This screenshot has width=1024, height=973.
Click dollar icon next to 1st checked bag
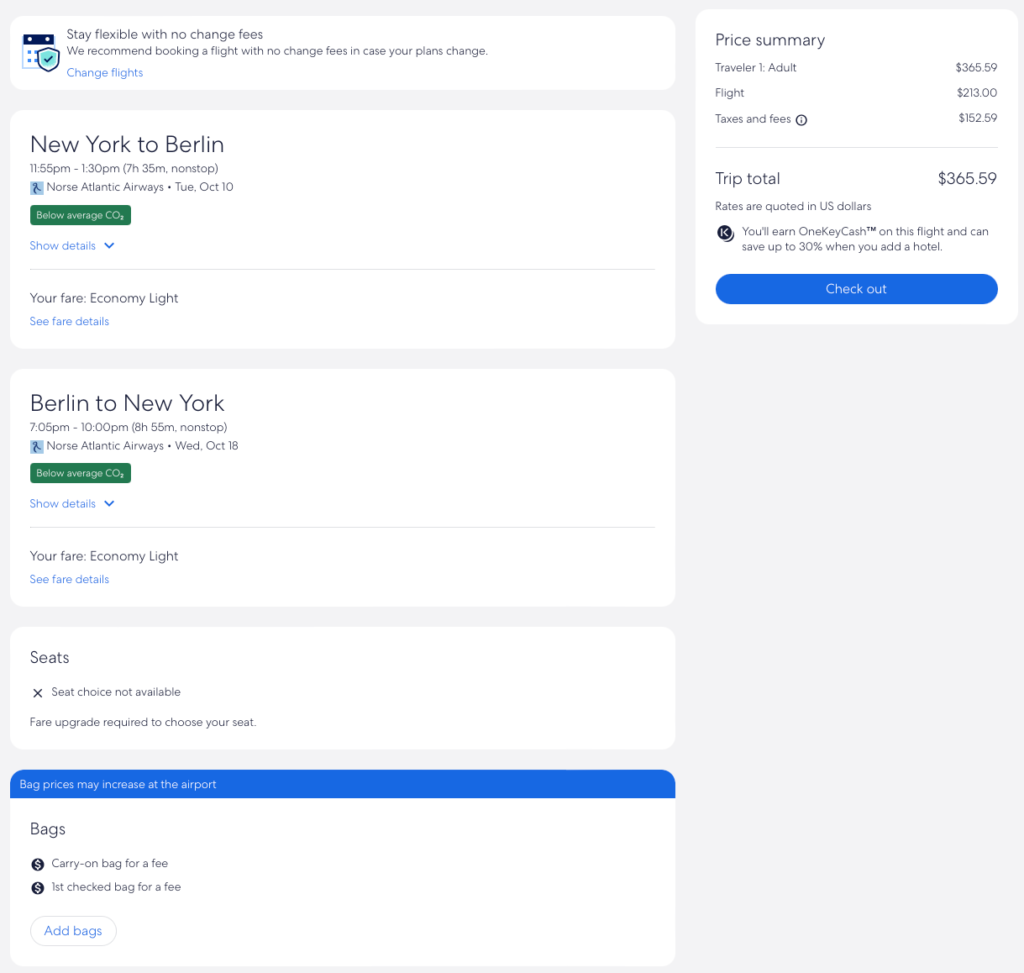pos(38,888)
